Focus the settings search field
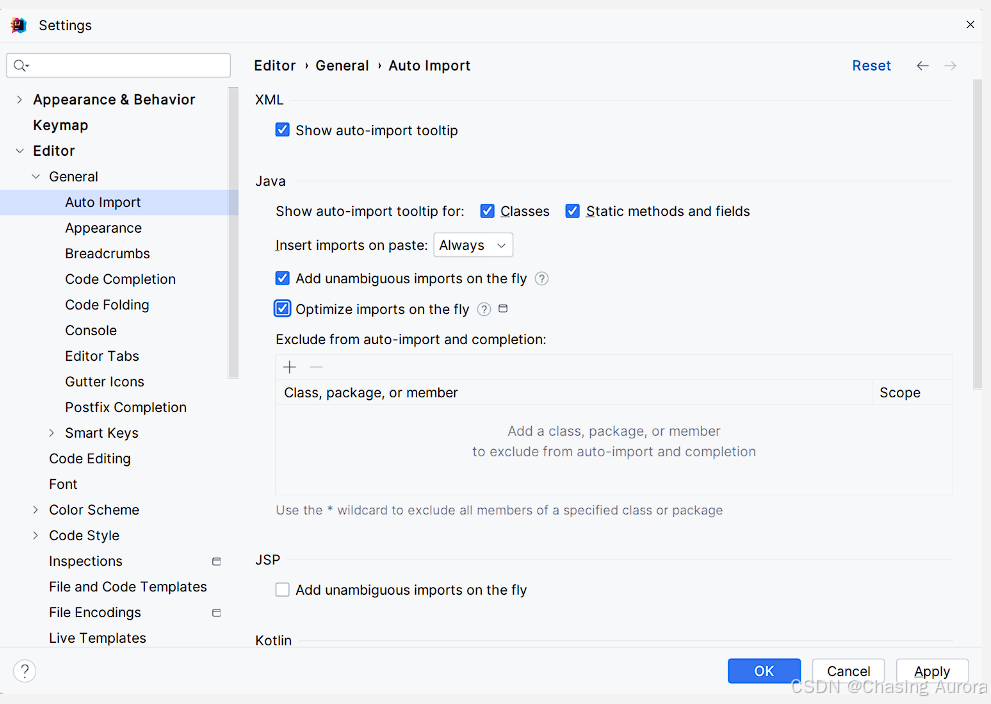Image resolution: width=991 pixels, height=704 pixels. pyautogui.click(x=118, y=66)
